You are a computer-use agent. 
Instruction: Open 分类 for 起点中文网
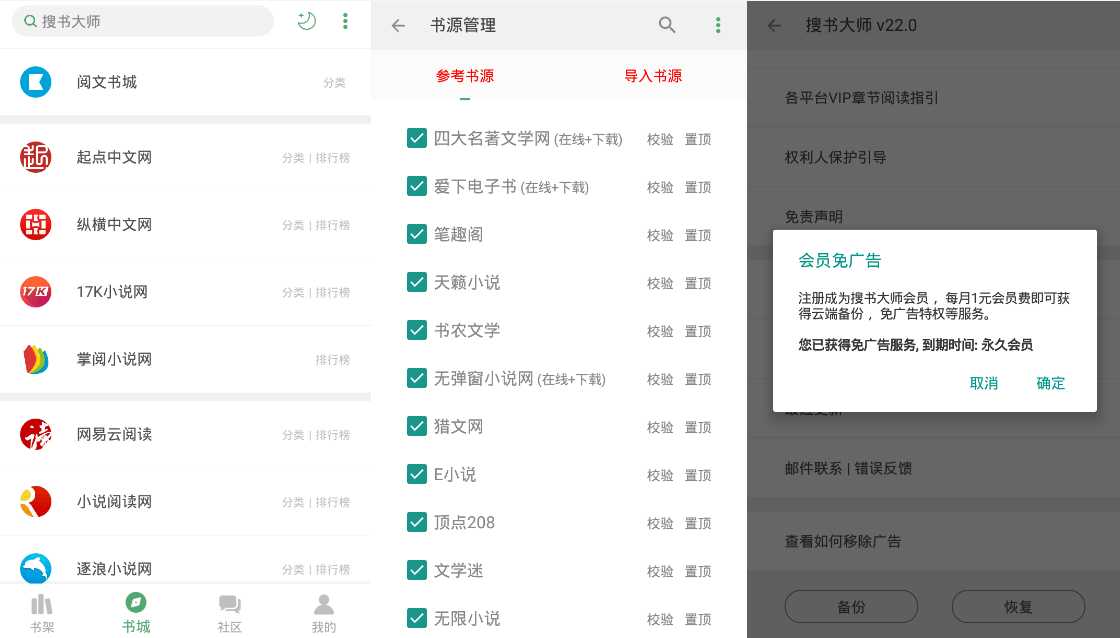(x=293, y=158)
